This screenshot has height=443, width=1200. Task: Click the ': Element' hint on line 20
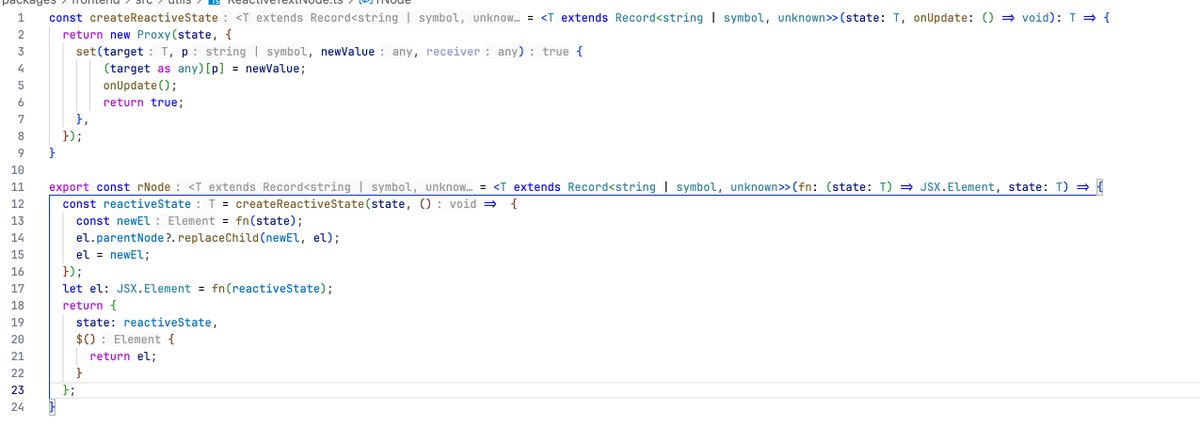coord(129,340)
